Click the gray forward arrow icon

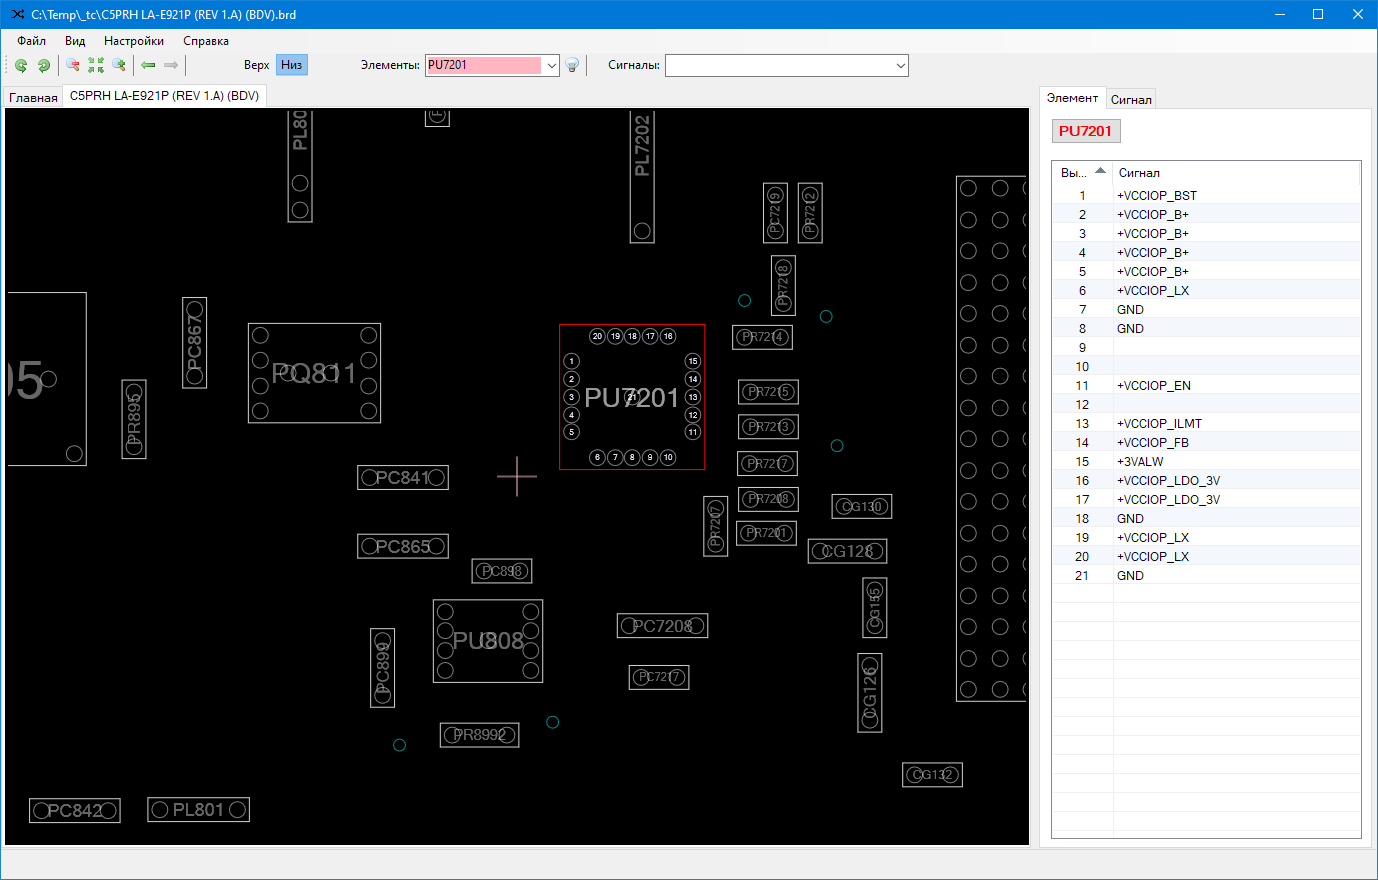(171, 66)
